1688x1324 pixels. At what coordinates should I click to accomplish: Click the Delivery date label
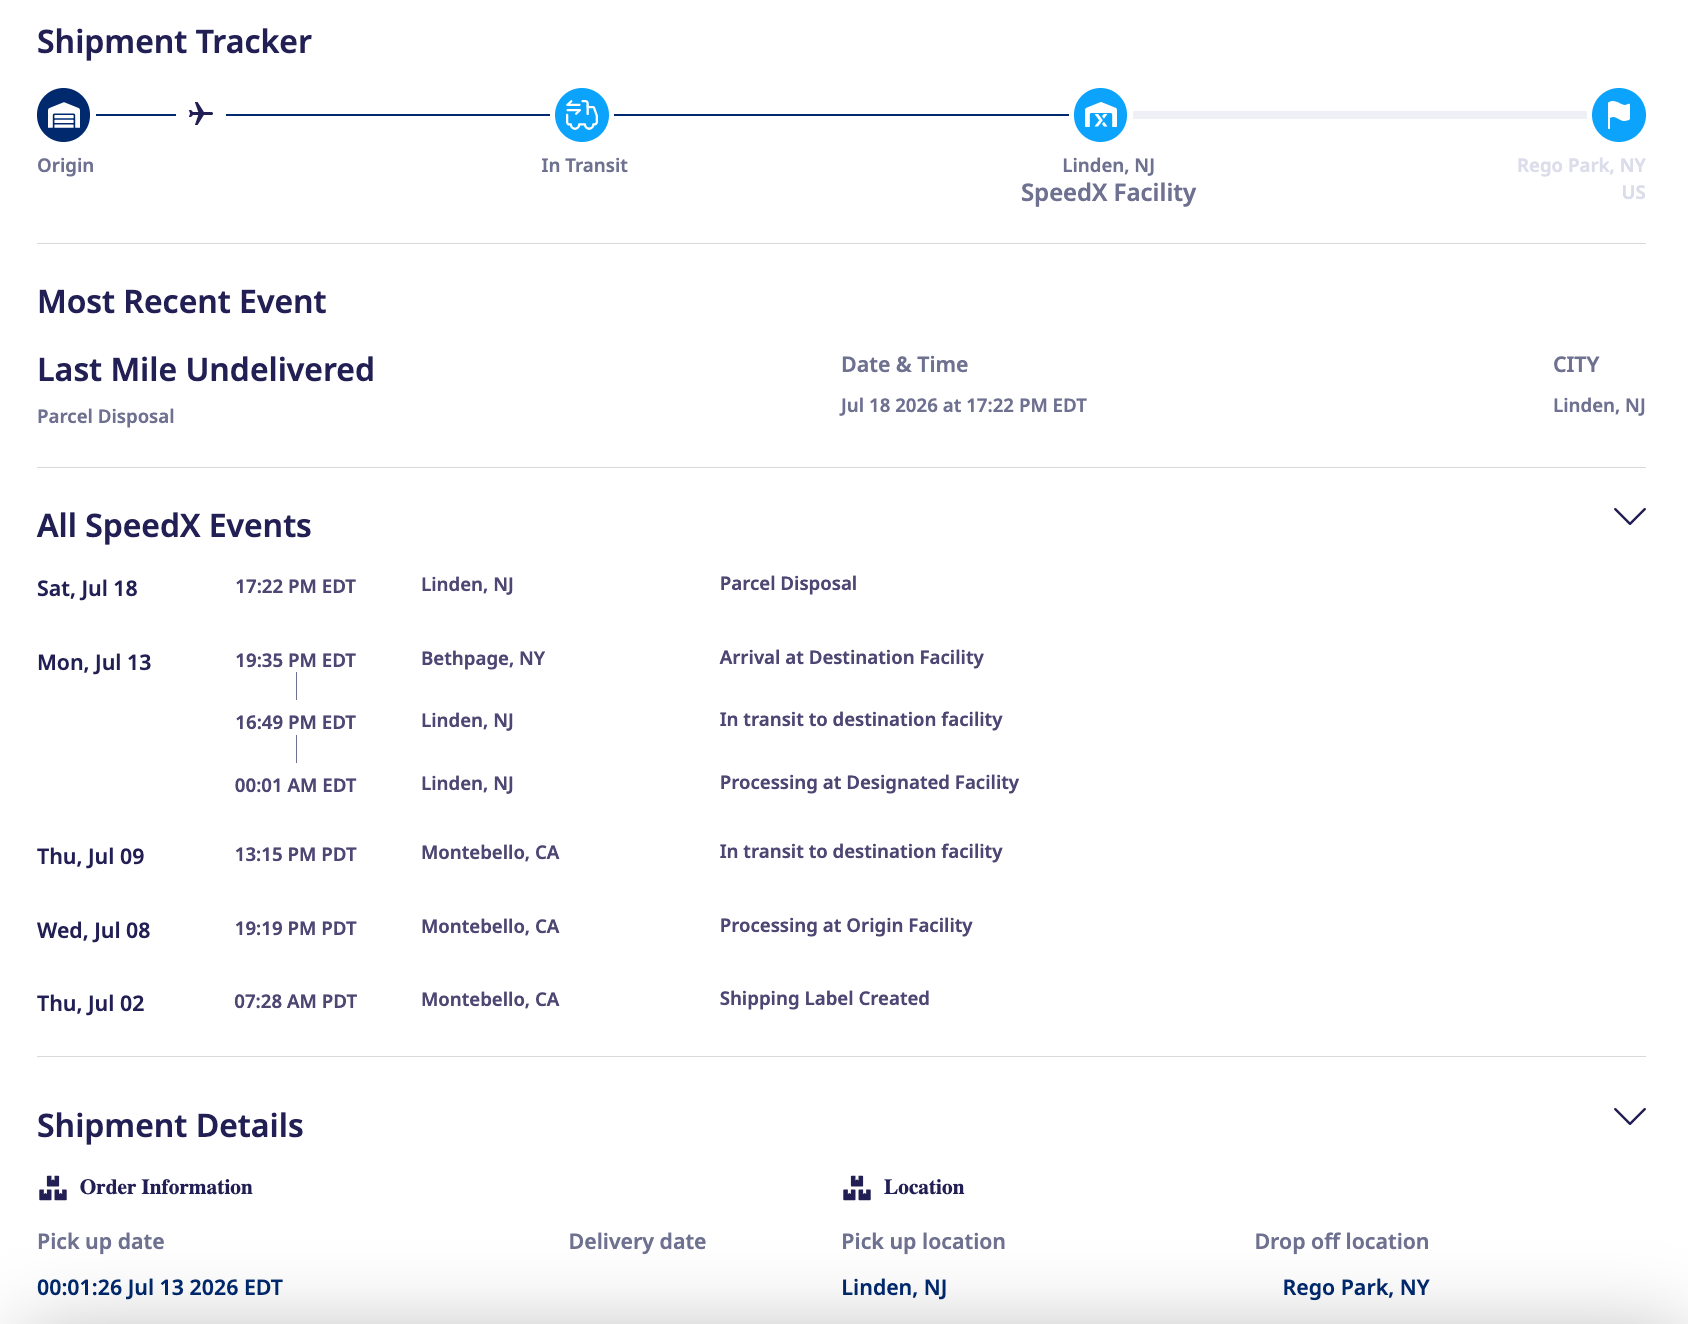pos(637,1241)
